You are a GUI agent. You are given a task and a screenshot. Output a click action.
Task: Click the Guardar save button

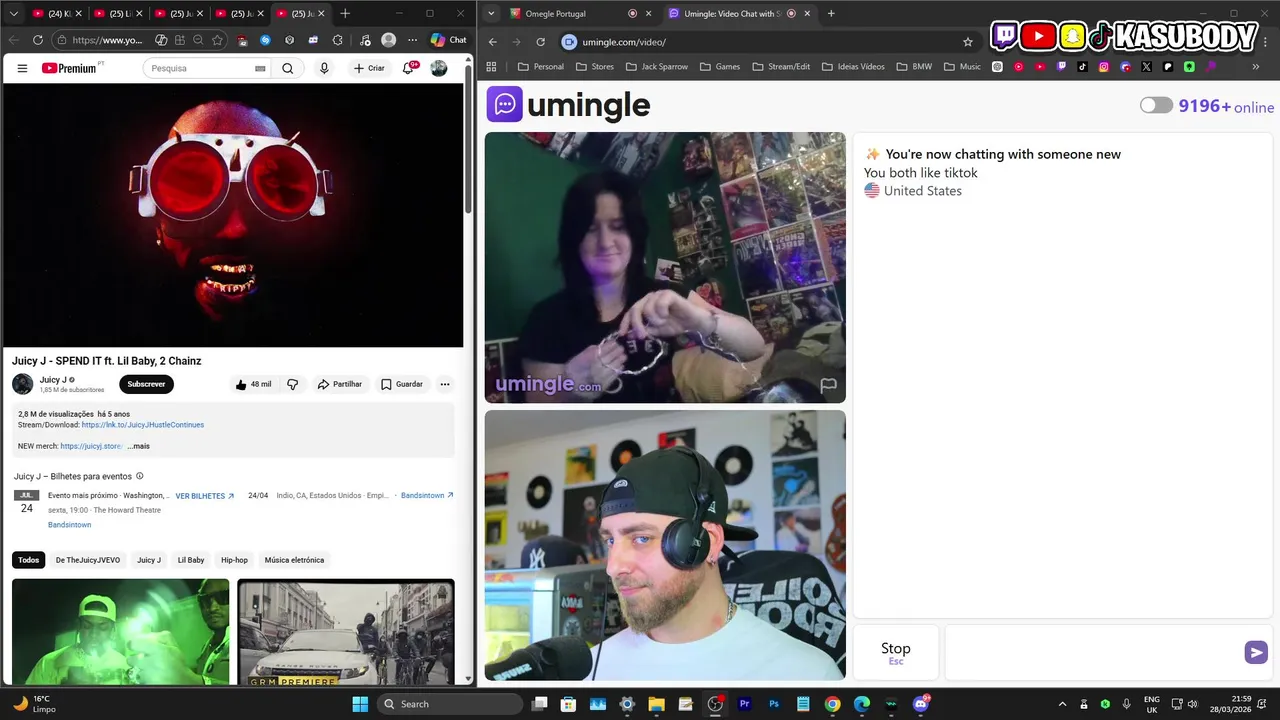click(402, 384)
